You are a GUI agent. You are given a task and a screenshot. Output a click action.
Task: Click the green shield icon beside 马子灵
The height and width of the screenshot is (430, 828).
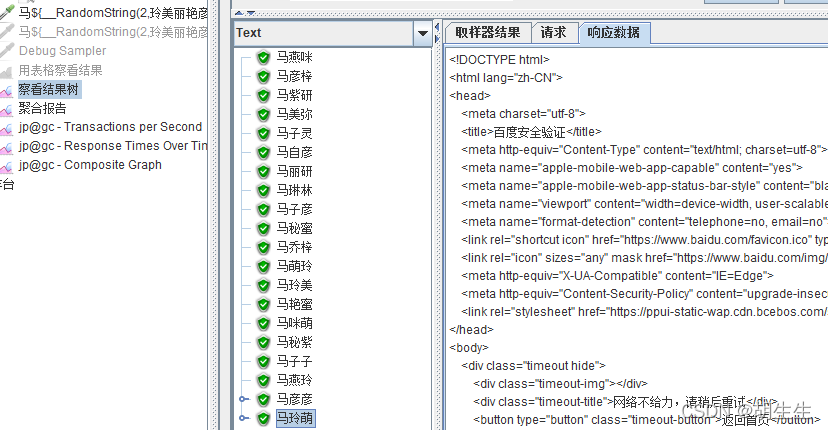[x=264, y=133]
